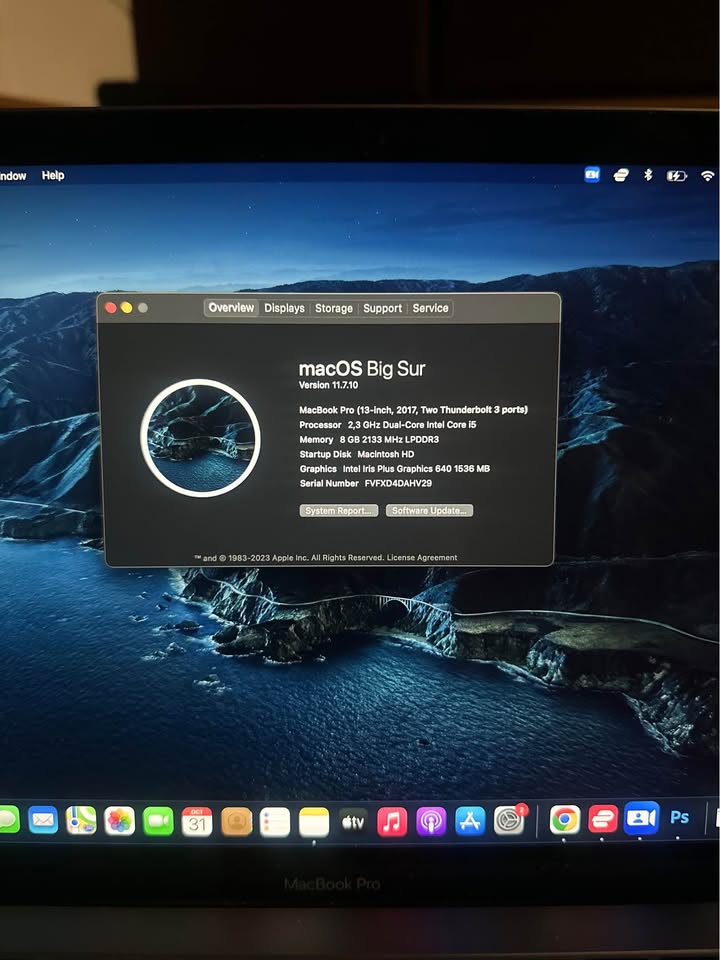The width and height of the screenshot is (720, 960).
Task: Switch to the Displays tab
Action: coord(284,308)
